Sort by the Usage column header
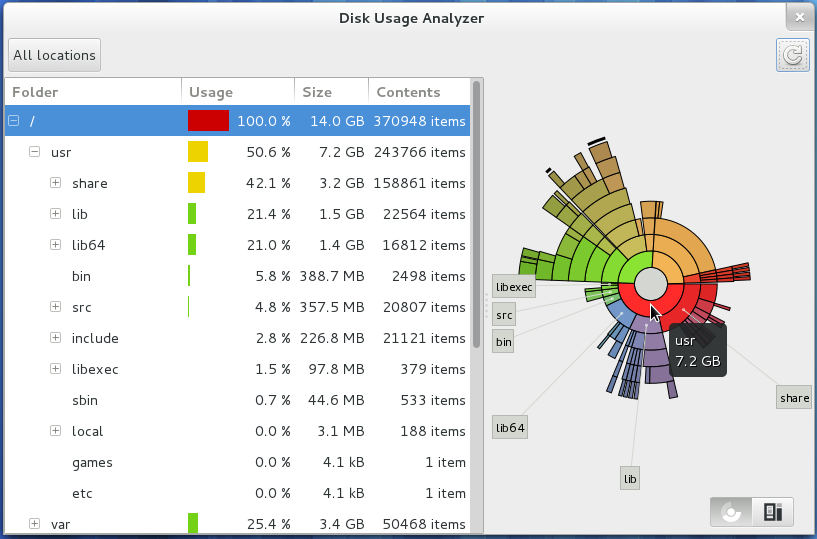The image size is (817, 539). coord(238,92)
